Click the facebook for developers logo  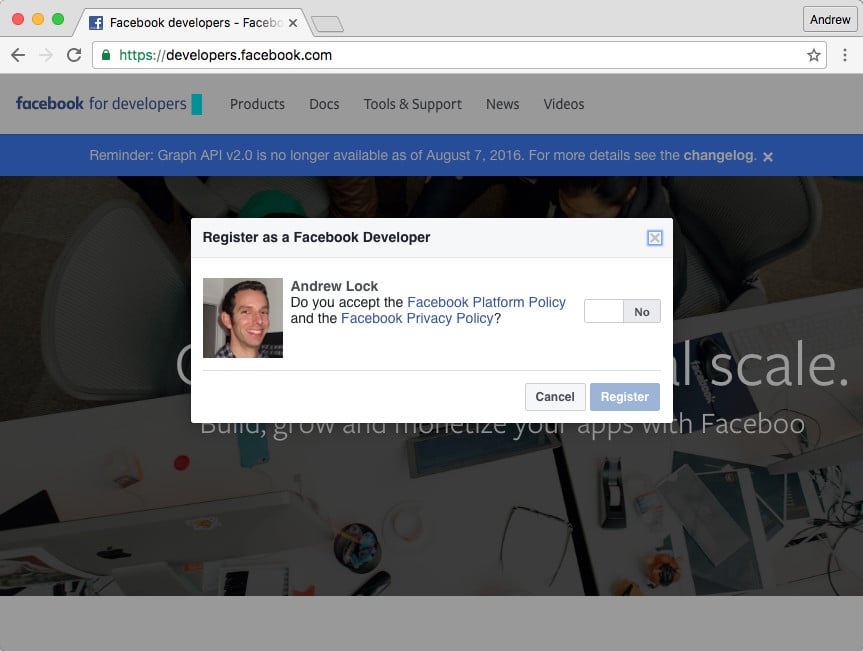pos(109,103)
